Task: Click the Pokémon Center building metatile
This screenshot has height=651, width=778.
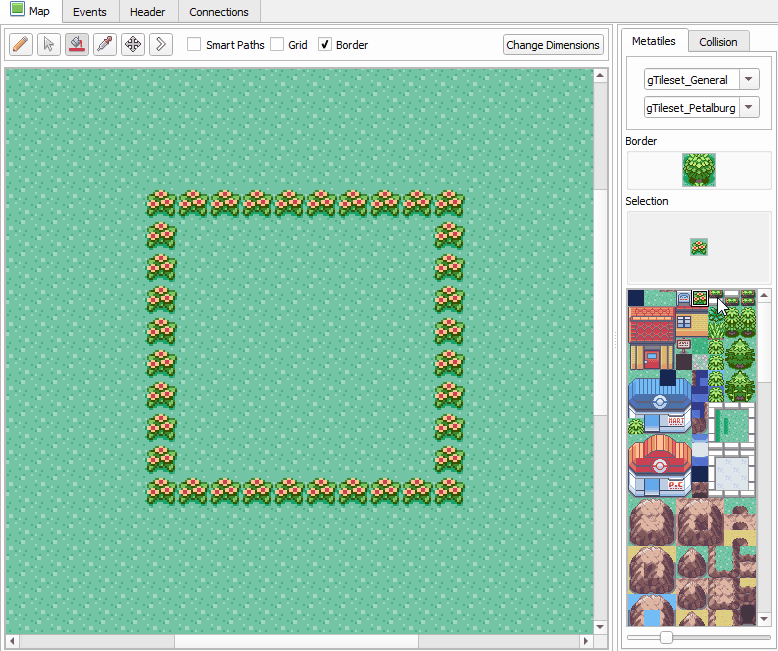Action: coord(659,465)
